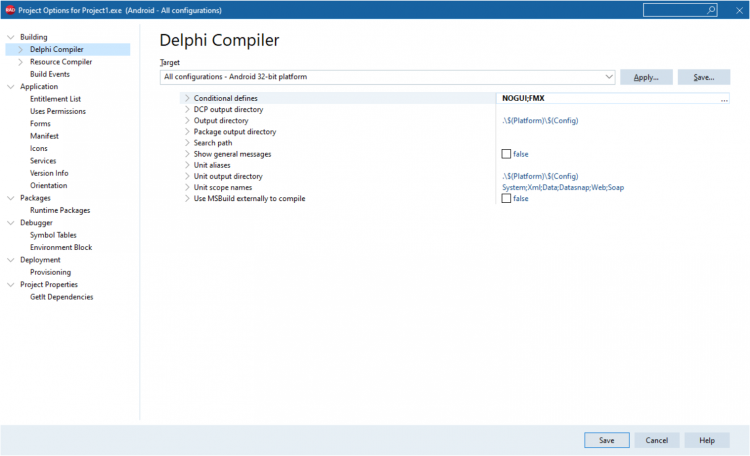
Task: Select GetIt Dependencies in the tree
Action: (x=61, y=297)
